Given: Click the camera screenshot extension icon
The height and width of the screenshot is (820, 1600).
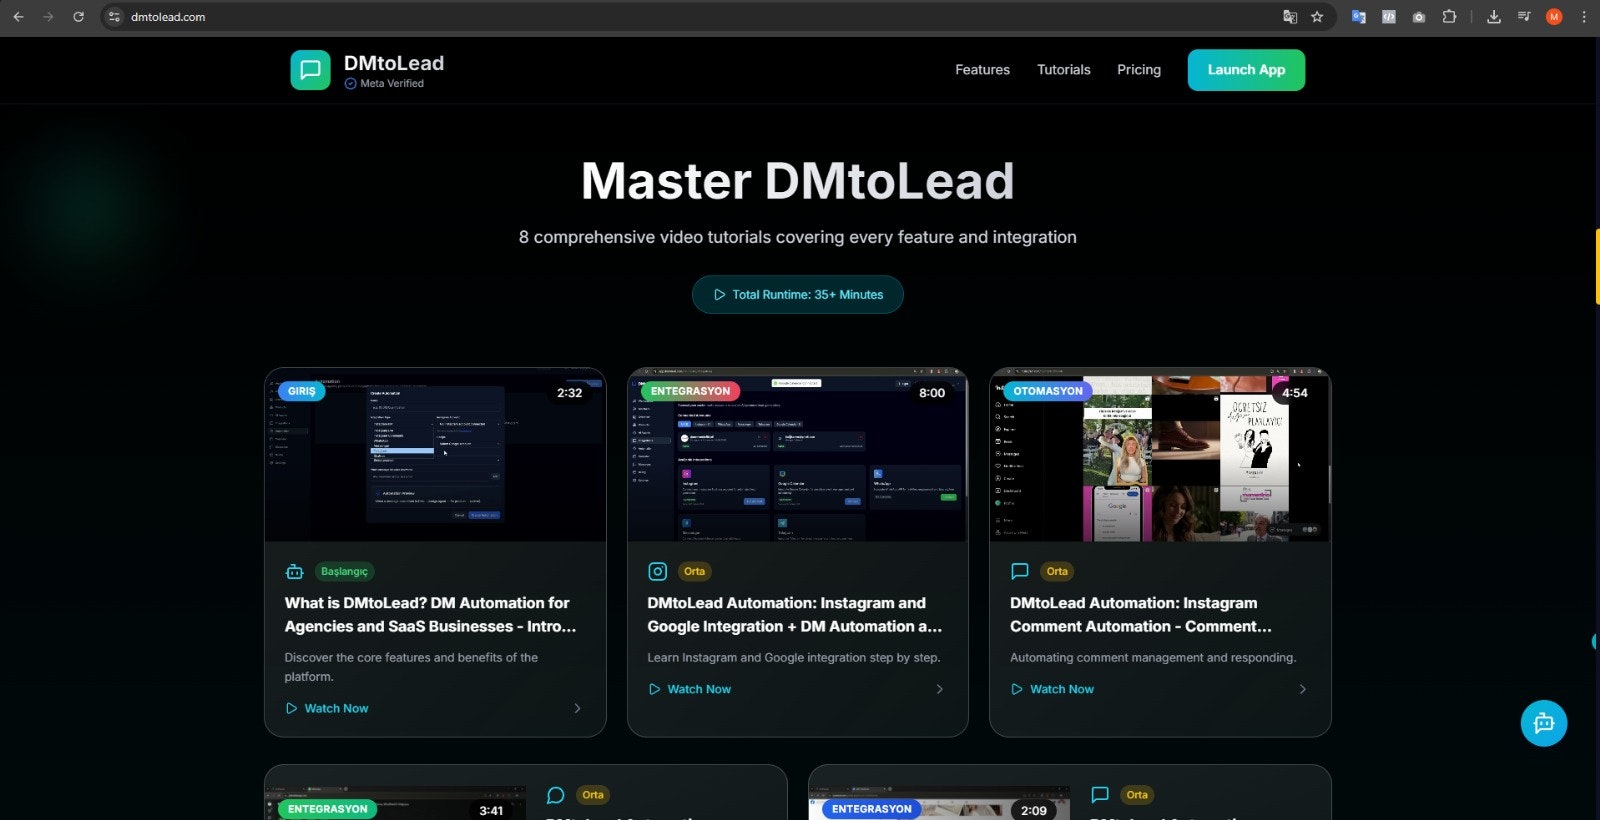Looking at the screenshot, I should tap(1419, 17).
